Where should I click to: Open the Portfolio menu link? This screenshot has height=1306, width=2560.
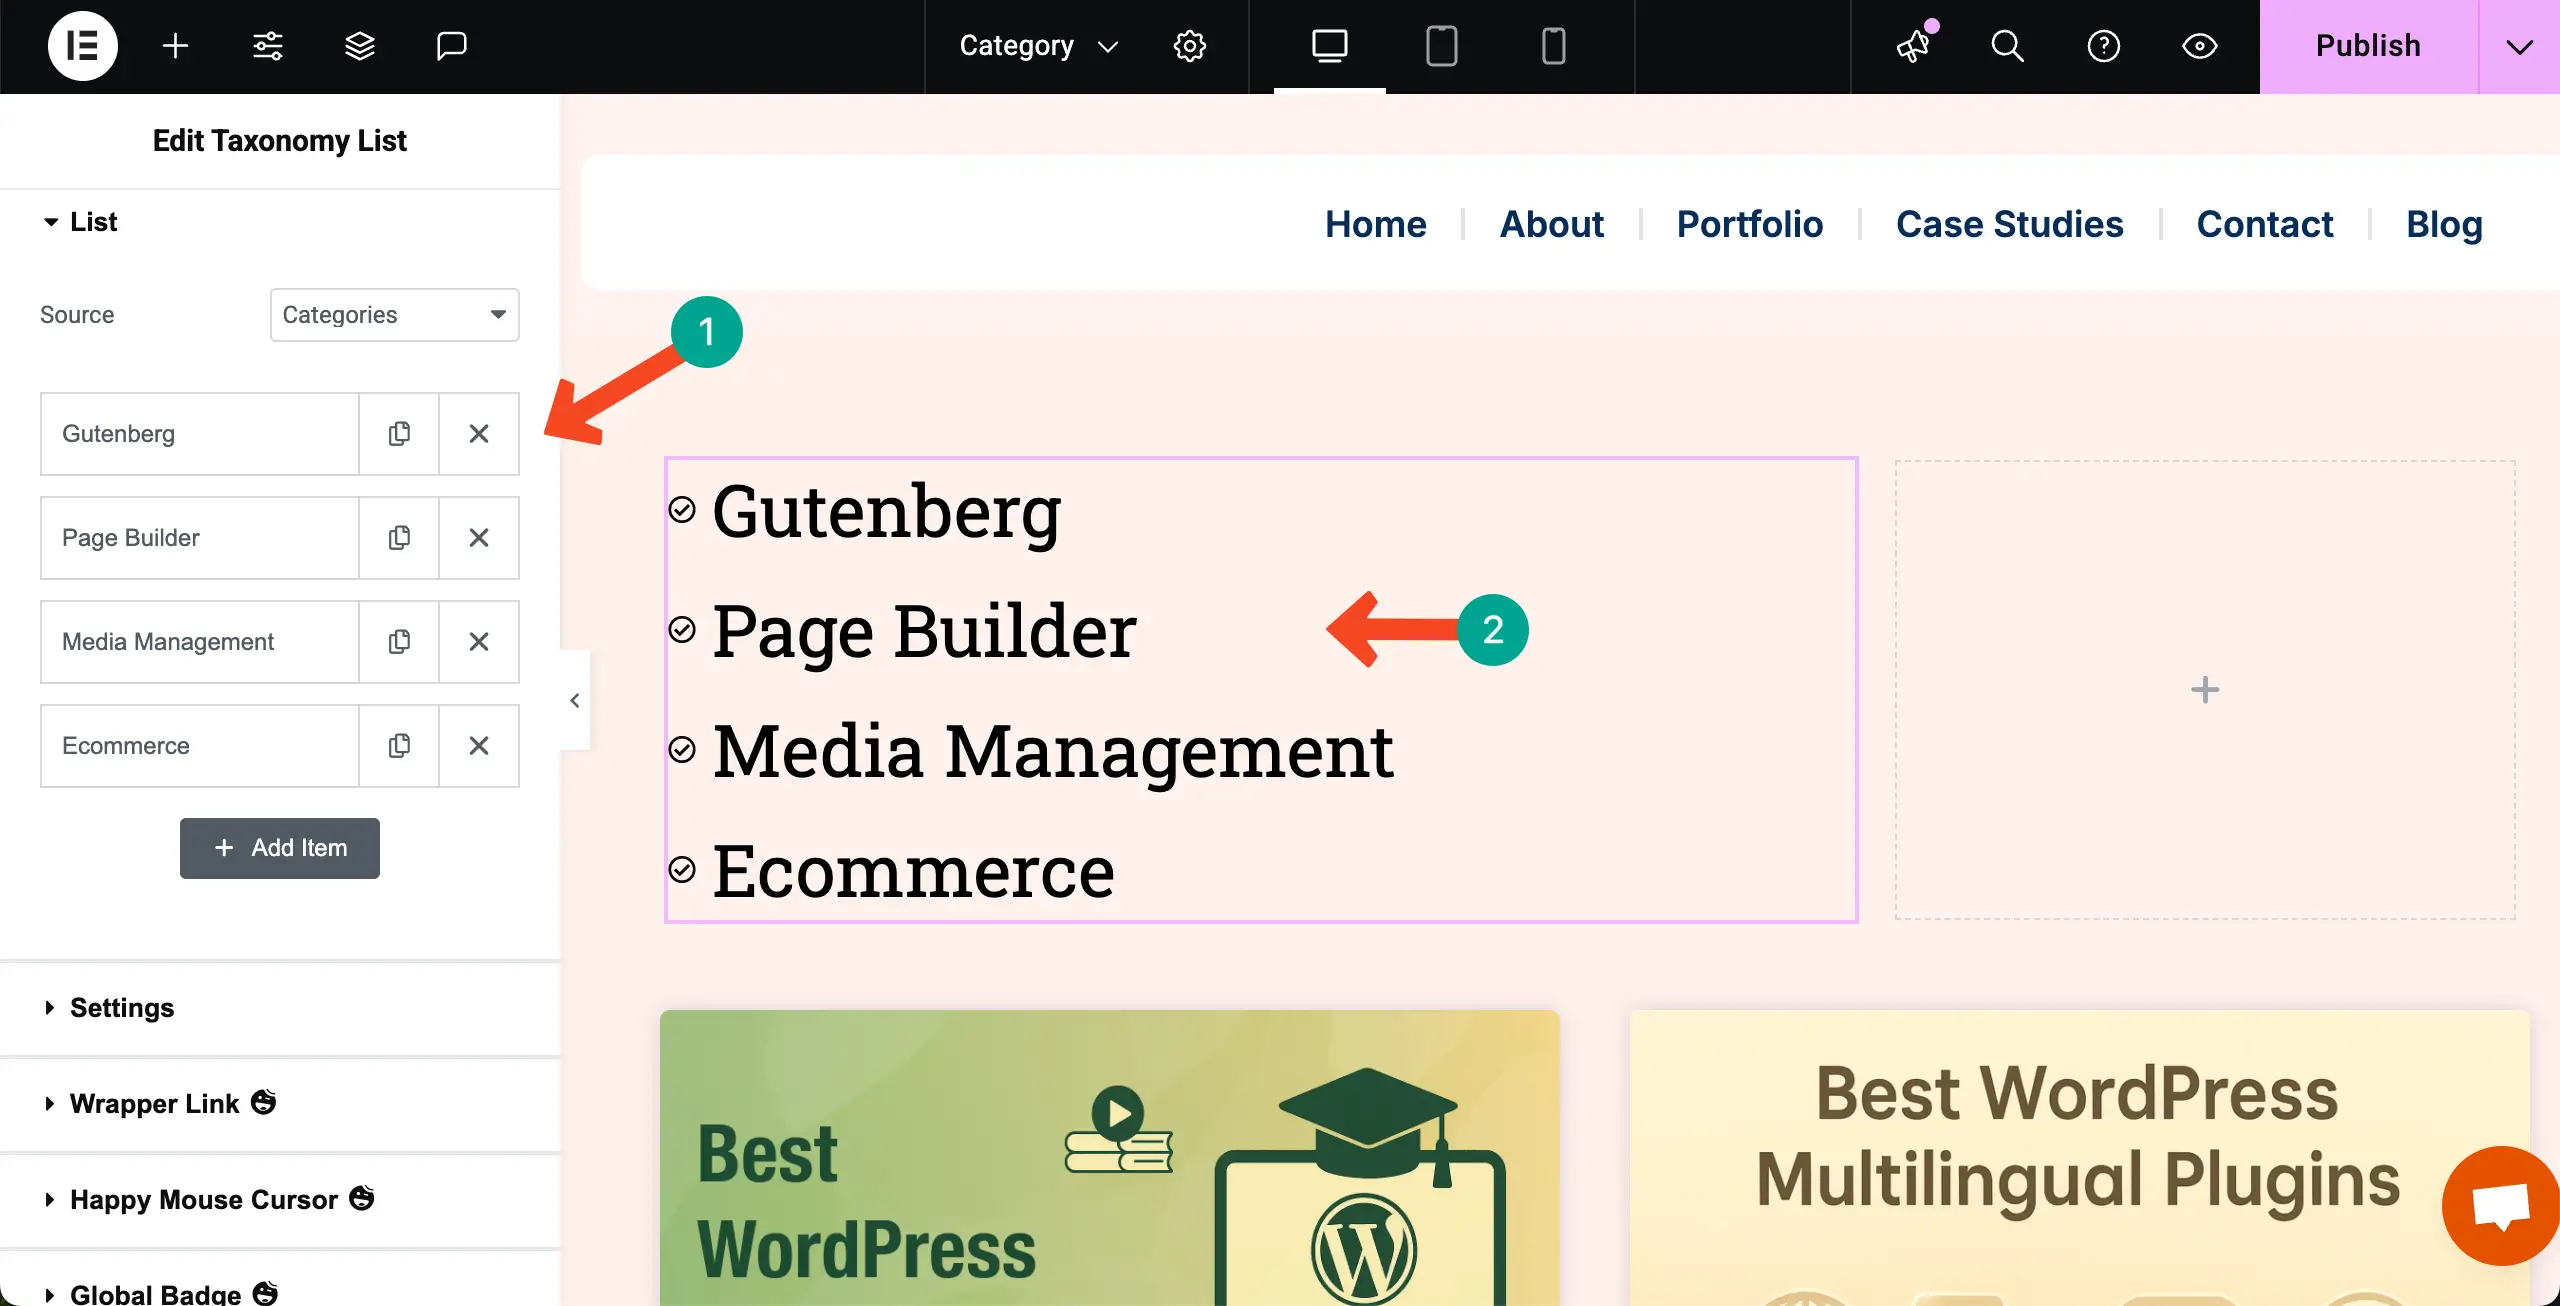1749,224
